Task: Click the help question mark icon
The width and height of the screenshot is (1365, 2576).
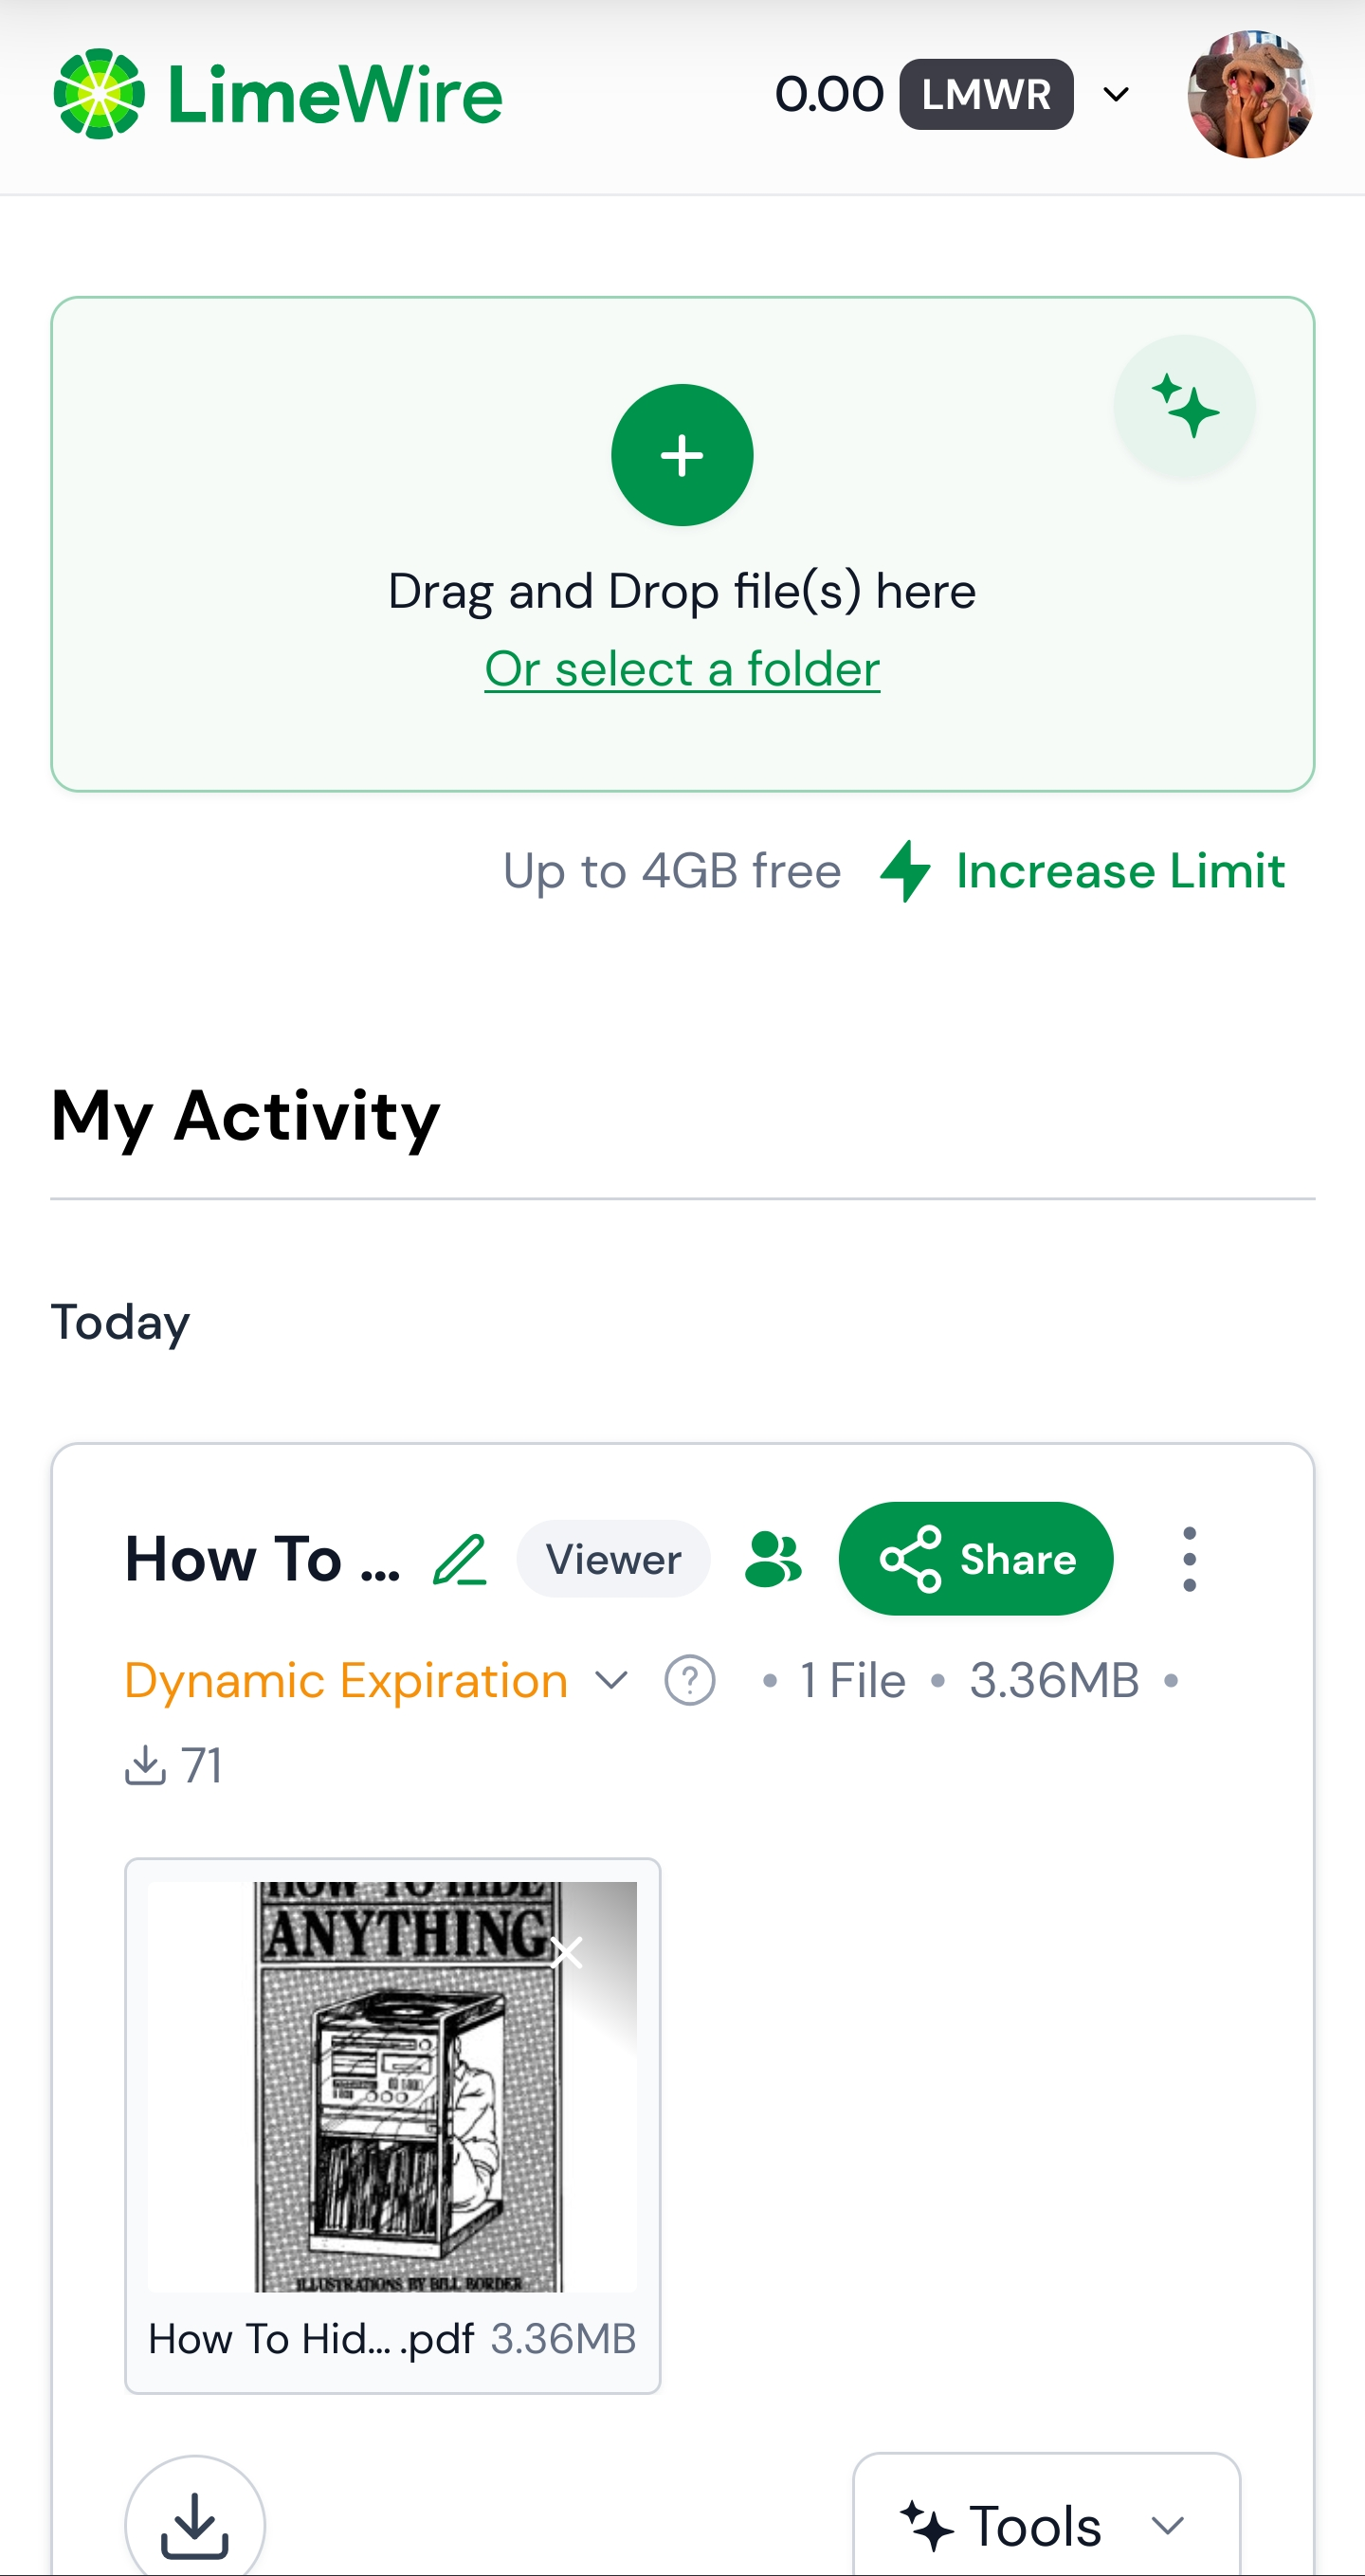Action: 689,1680
